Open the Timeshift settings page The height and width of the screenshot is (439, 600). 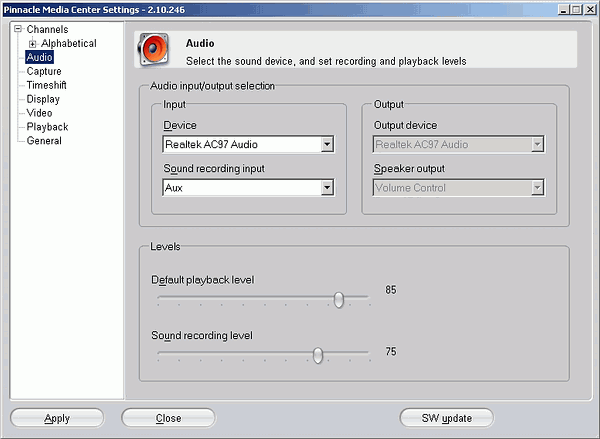(x=46, y=85)
